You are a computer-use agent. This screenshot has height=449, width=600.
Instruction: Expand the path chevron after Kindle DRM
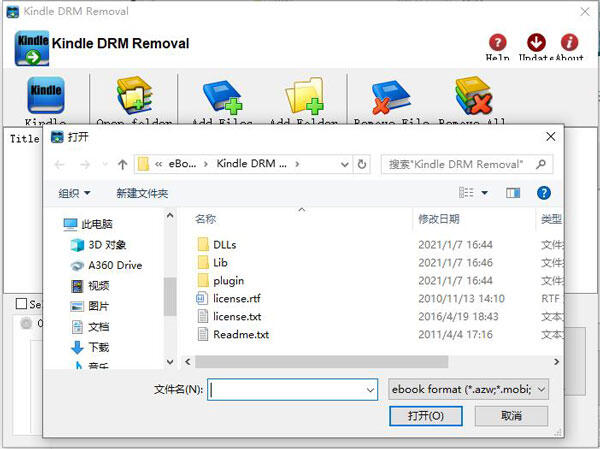click(297, 164)
